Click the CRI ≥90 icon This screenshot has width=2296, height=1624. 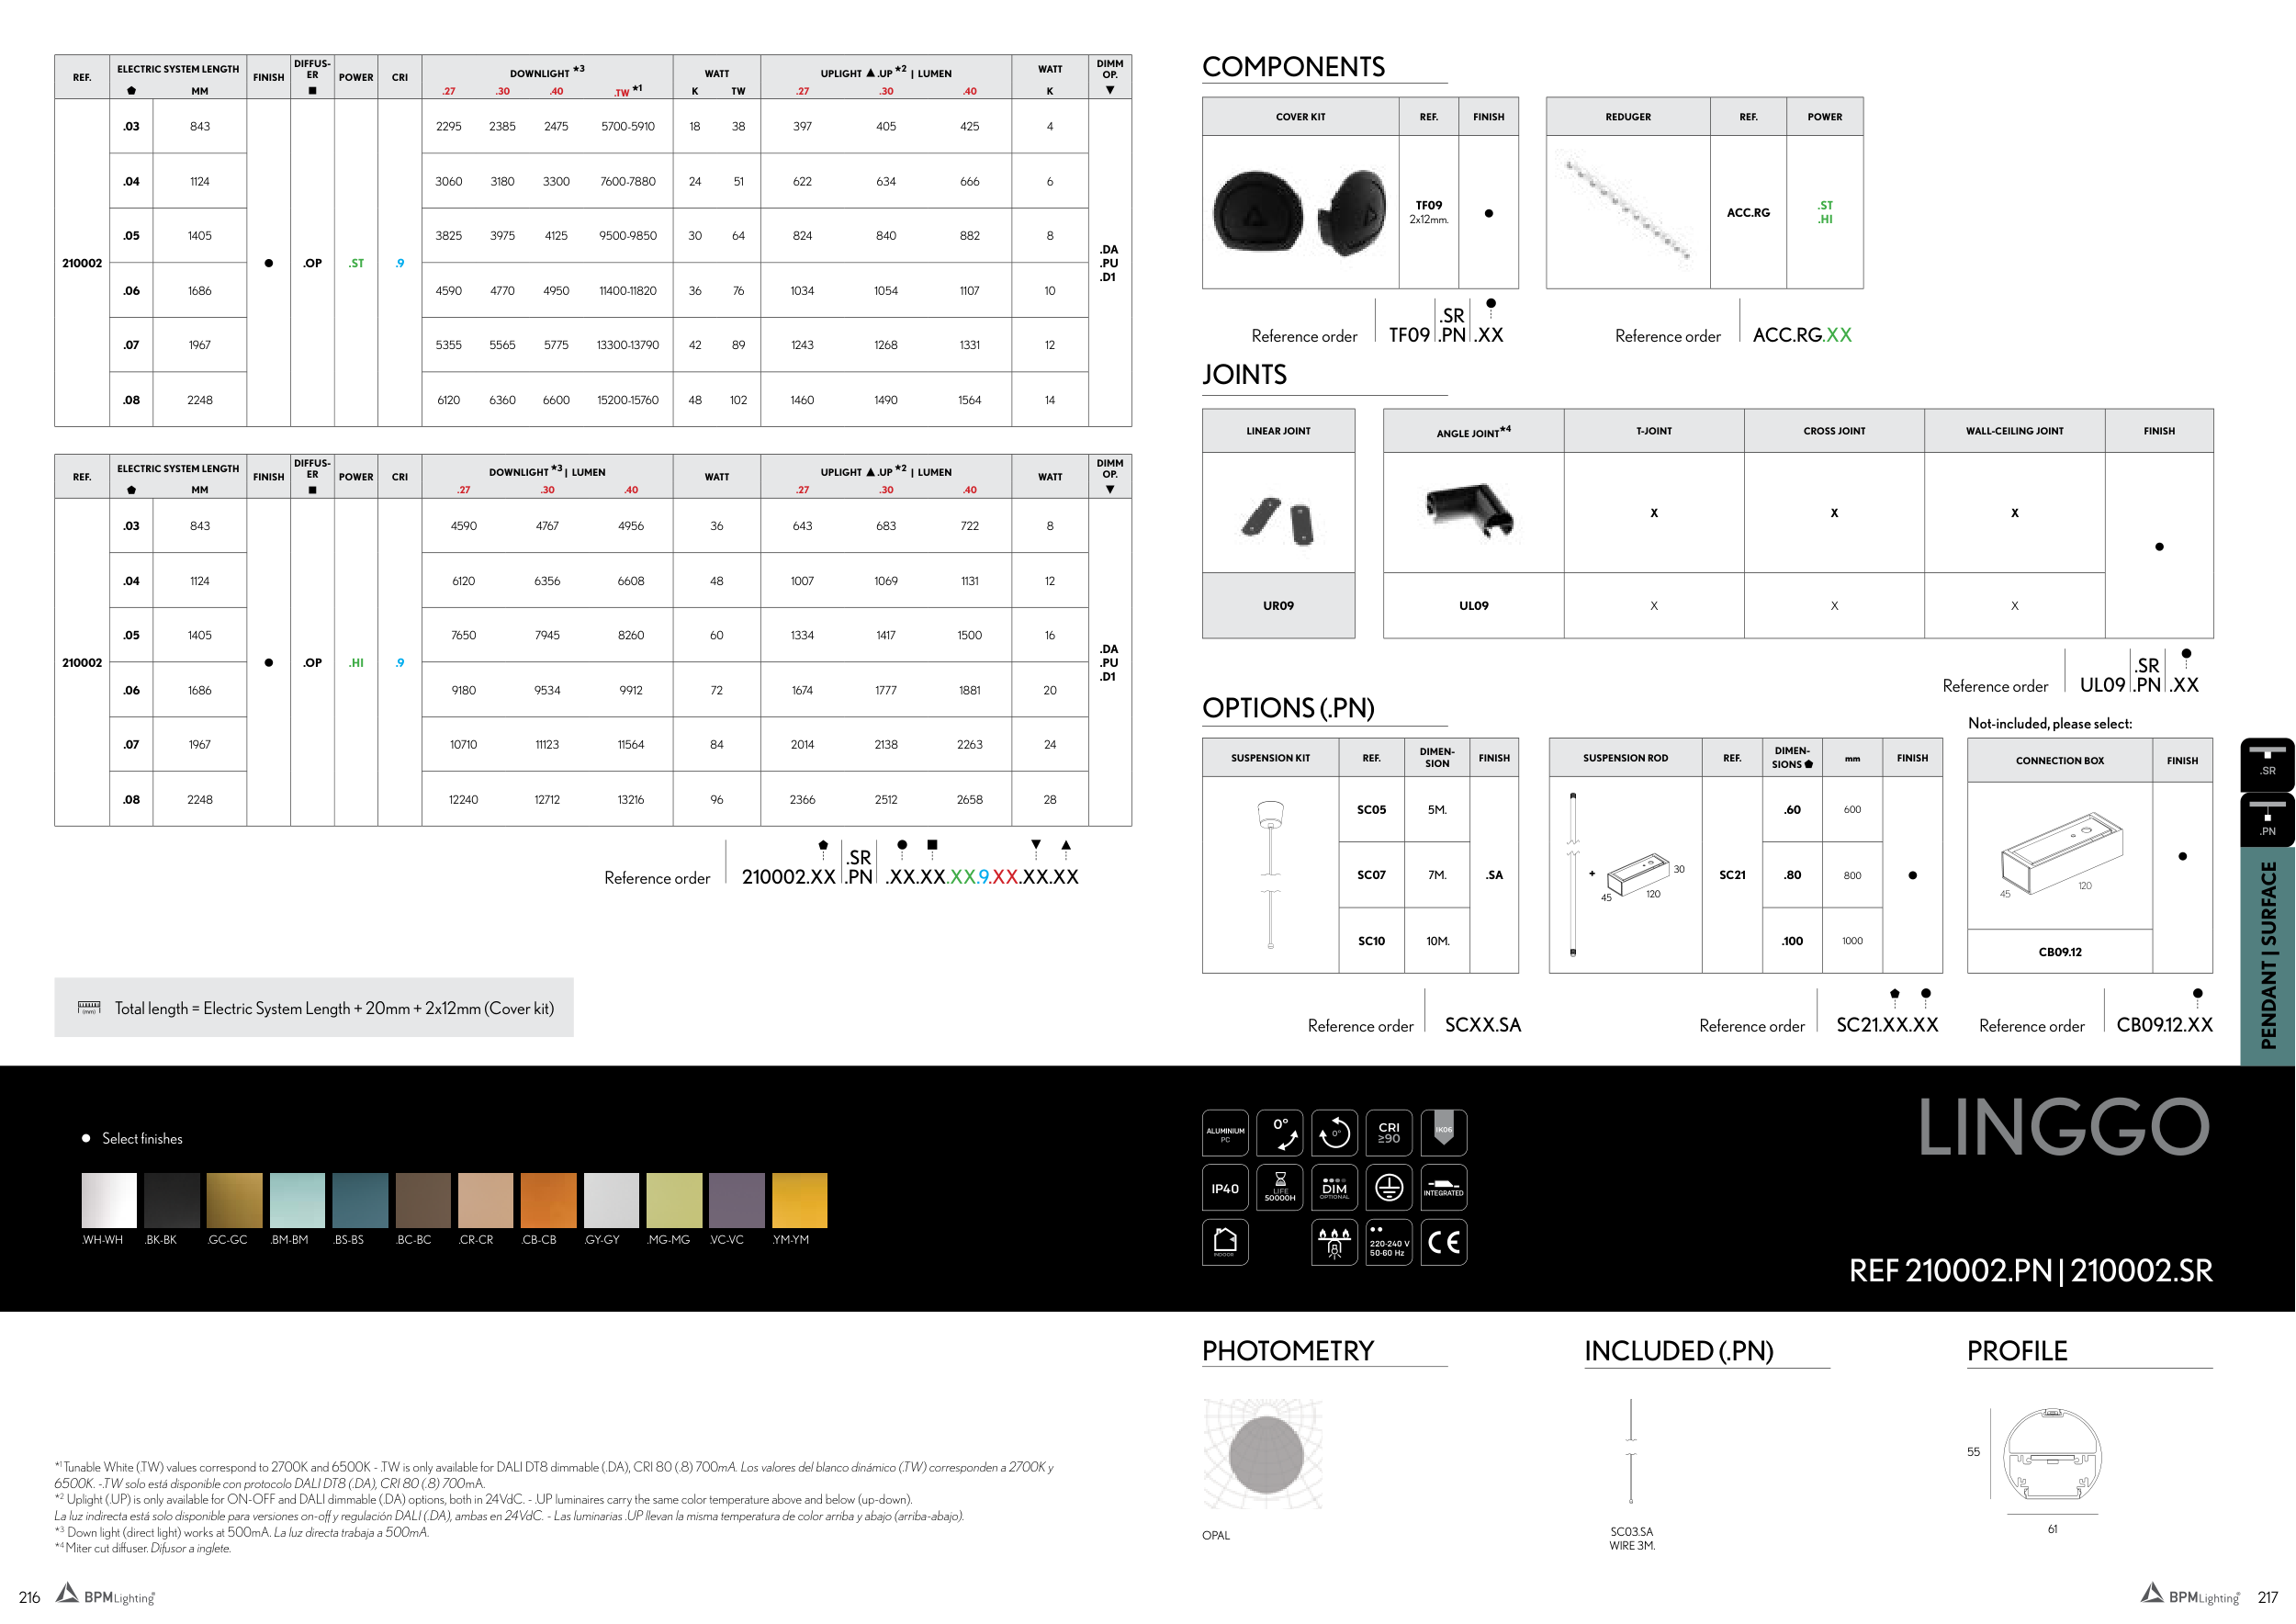click(1389, 1133)
